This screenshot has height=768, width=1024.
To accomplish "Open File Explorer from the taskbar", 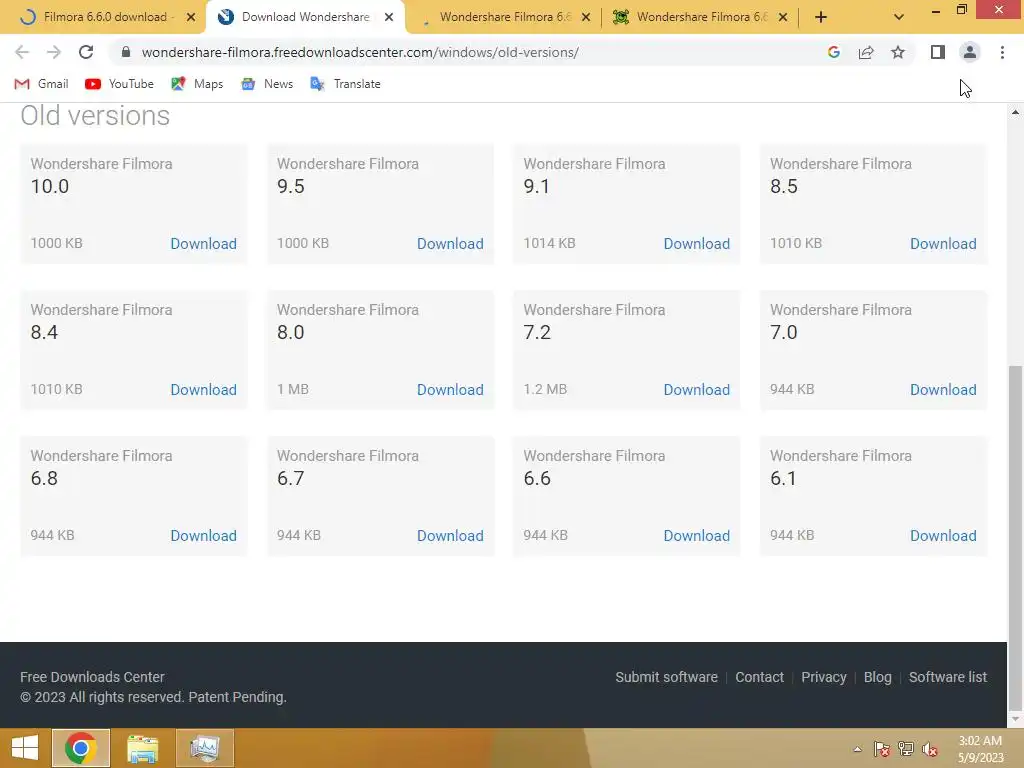I will pos(142,748).
